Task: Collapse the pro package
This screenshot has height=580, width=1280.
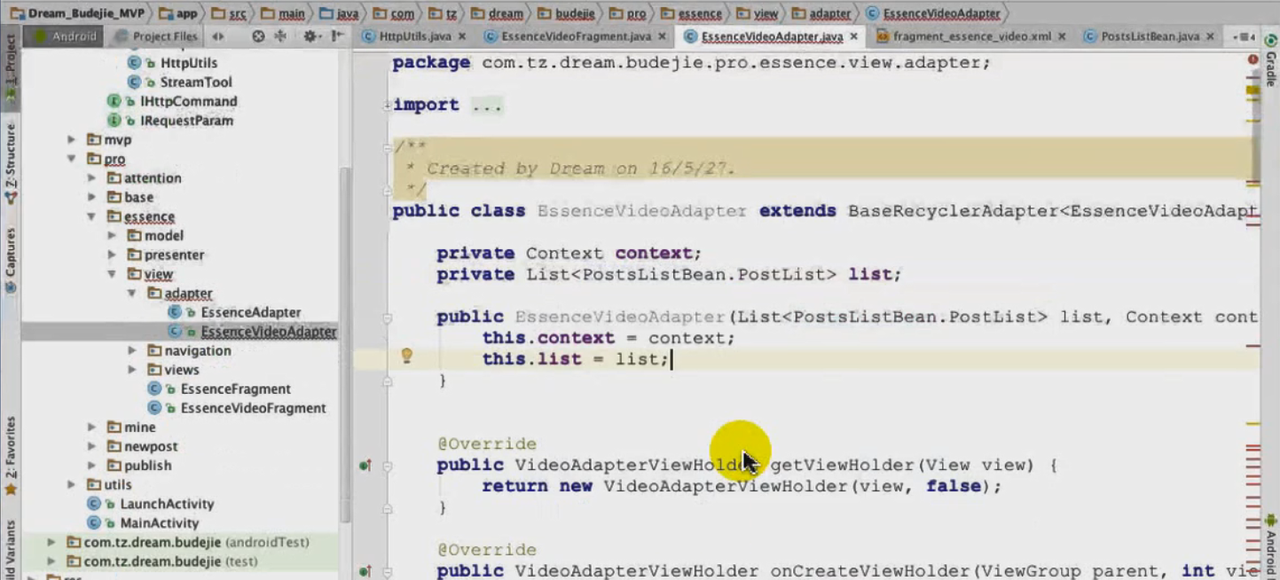Action: (x=71, y=159)
